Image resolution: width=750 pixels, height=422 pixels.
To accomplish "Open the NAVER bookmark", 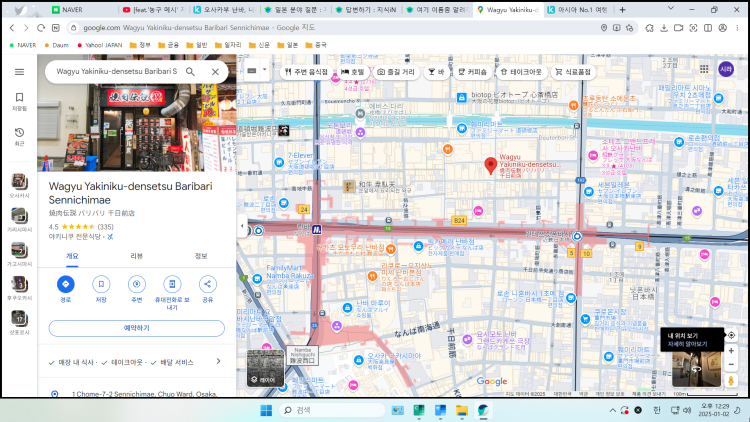I will click(x=23, y=45).
